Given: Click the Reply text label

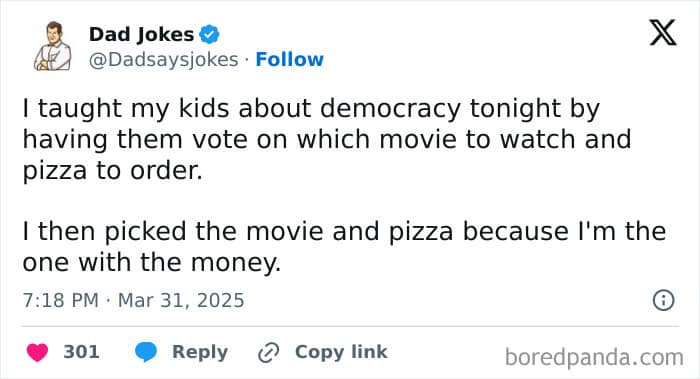Looking at the screenshot, I should point(200,352).
